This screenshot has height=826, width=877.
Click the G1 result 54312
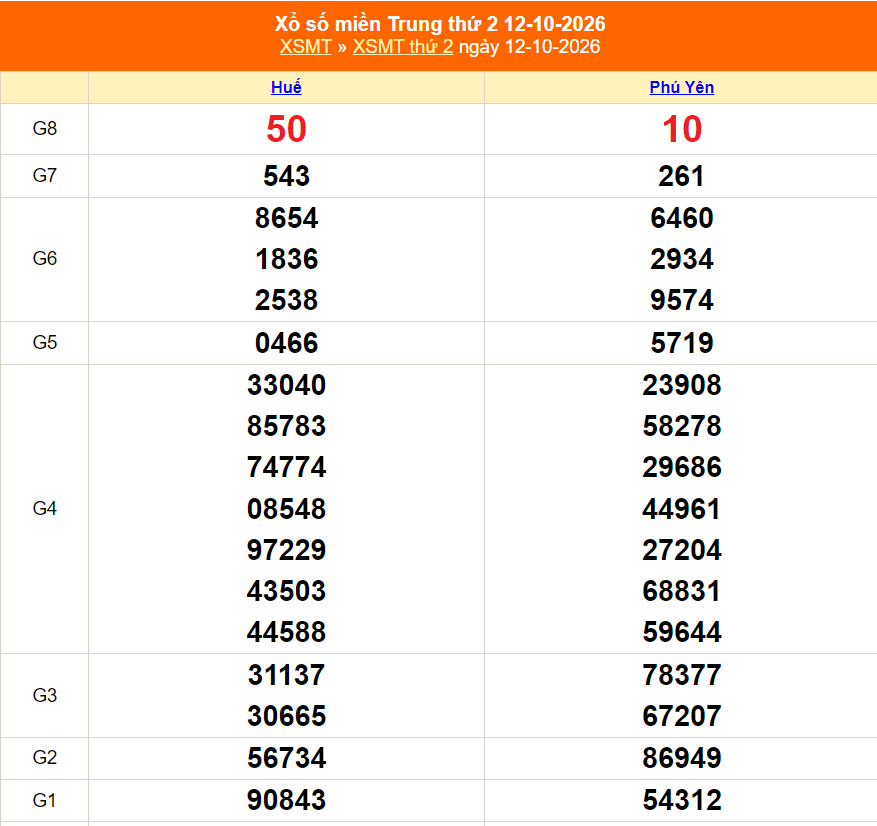pos(682,800)
